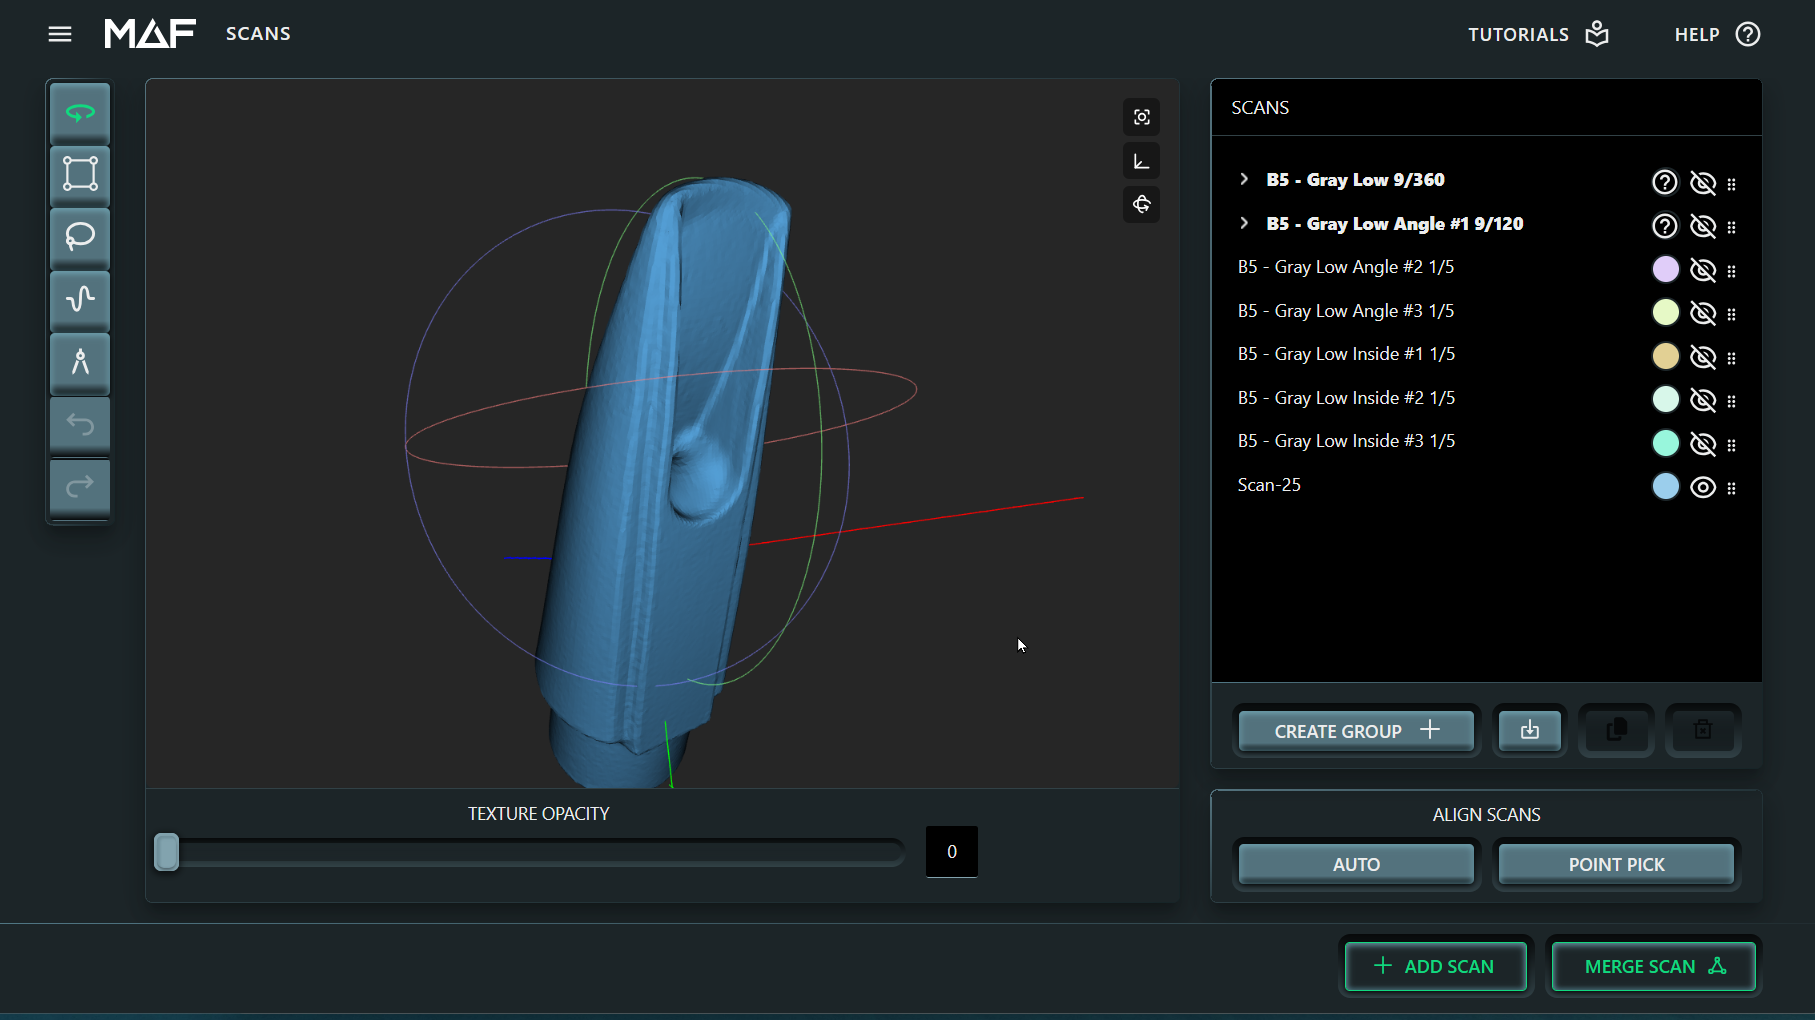The width and height of the screenshot is (1815, 1020).
Task: Expand the B5 - Gray Low Angle #1 group
Action: (x=1244, y=223)
